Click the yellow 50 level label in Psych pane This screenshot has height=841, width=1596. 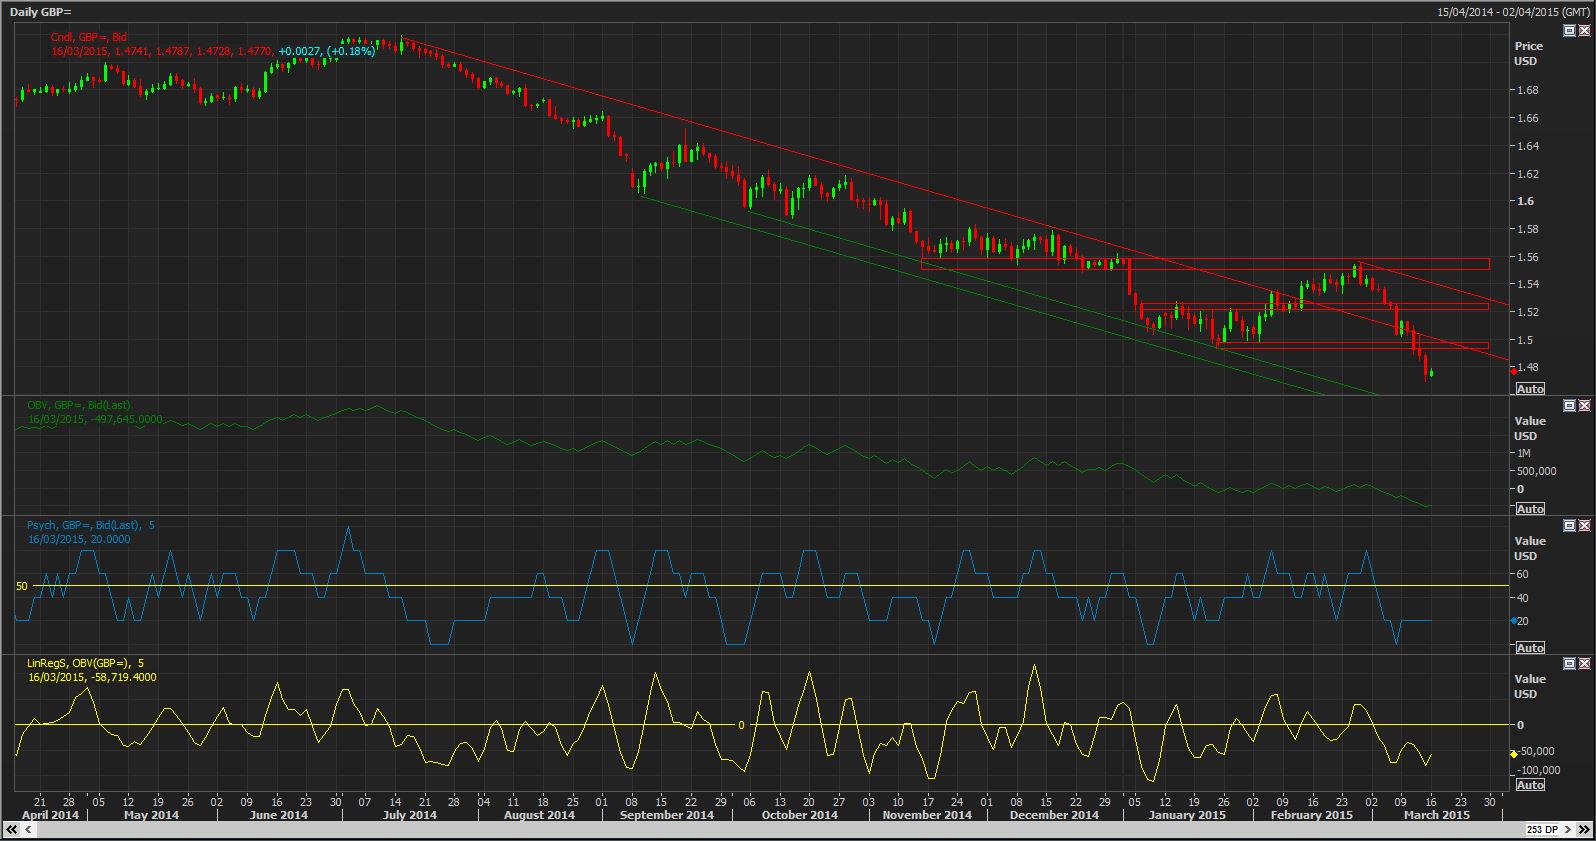[x=22, y=586]
